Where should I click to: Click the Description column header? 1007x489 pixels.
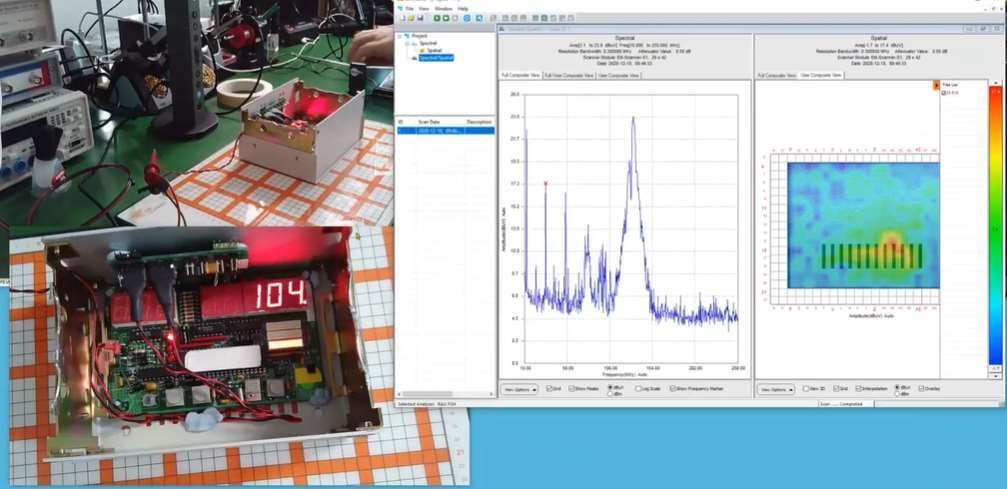[x=479, y=121]
